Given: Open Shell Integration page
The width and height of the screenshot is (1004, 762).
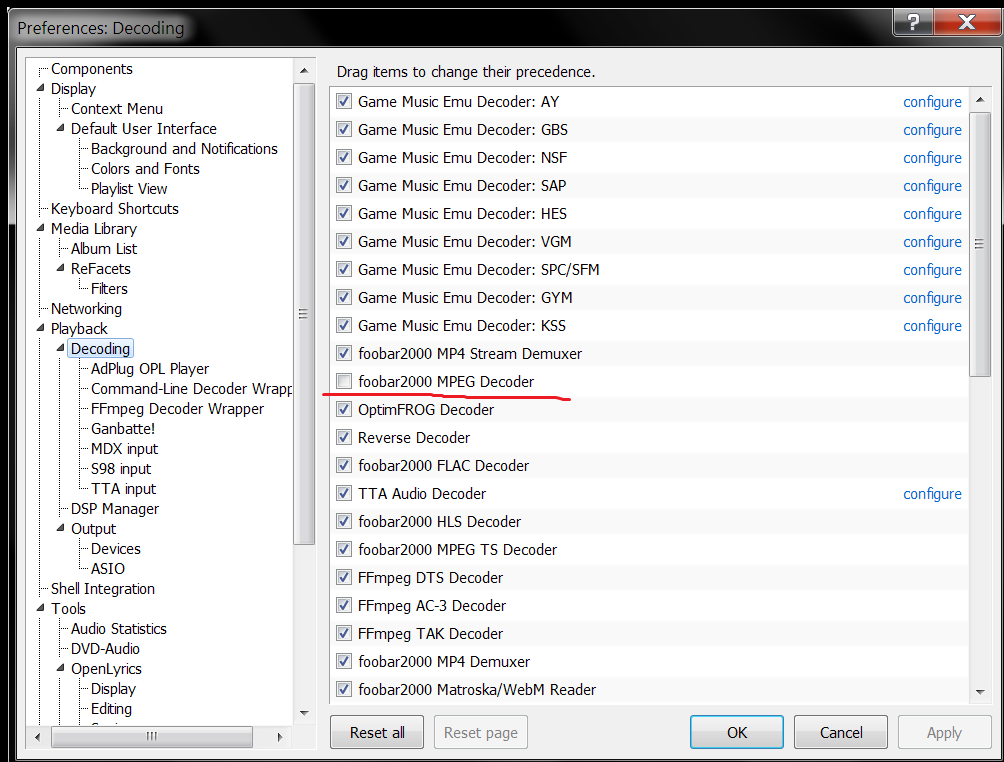Looking at the screenshot, I should [x=102, y=588].
